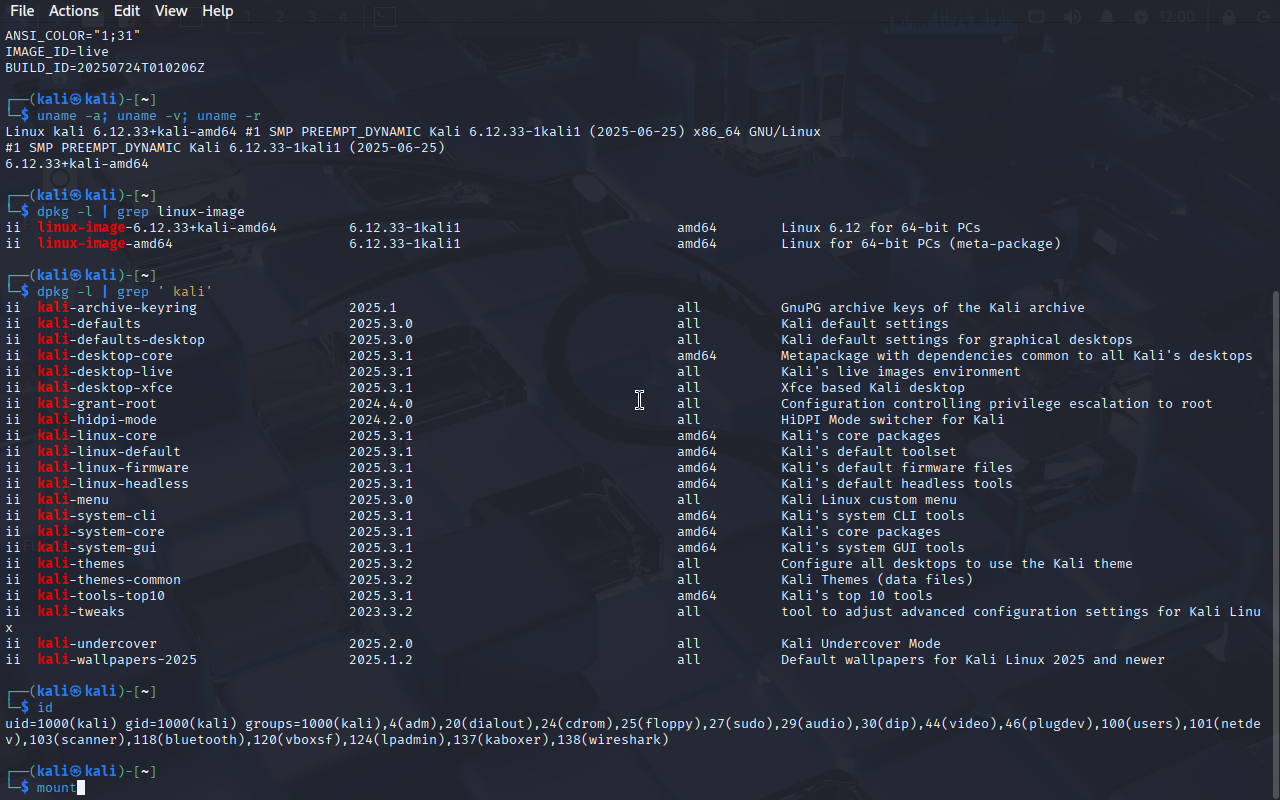Open the Help menu

pyautogui.click(x=218, y=11)
